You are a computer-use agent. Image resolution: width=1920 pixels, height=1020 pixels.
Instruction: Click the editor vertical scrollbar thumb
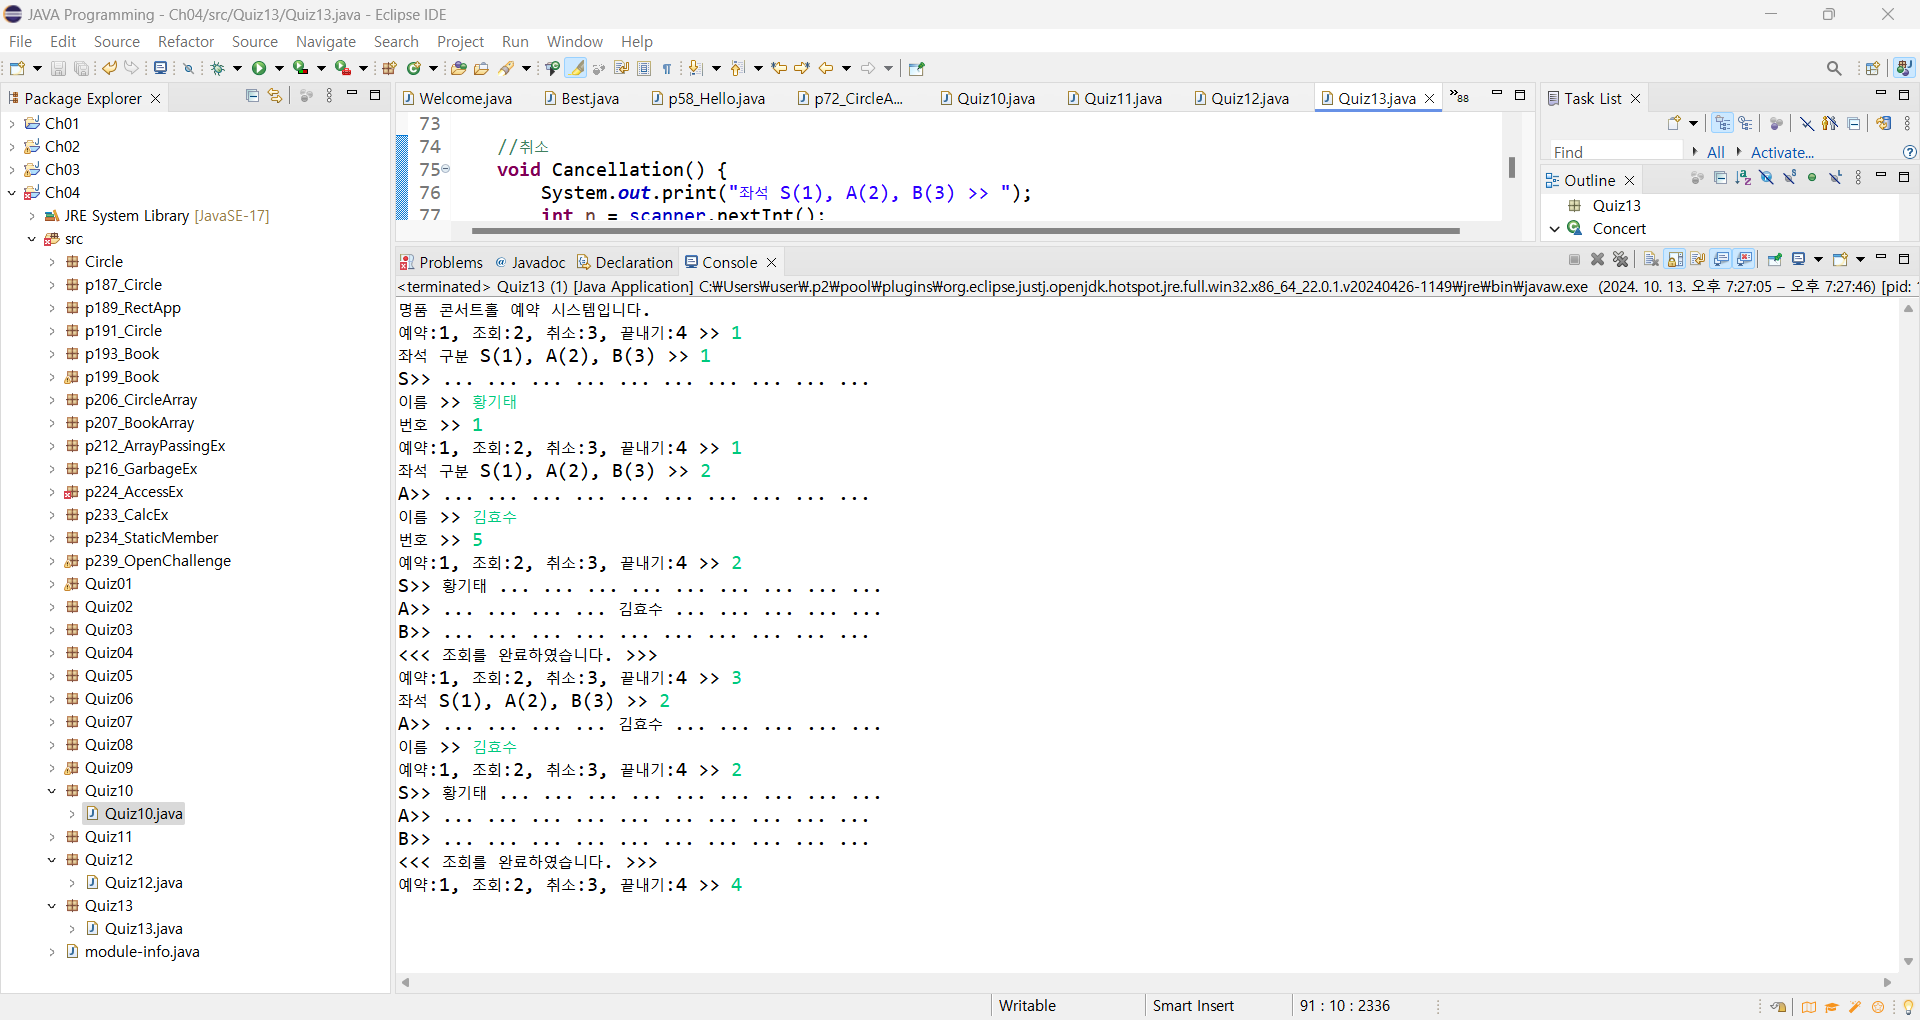point(1511,167)
